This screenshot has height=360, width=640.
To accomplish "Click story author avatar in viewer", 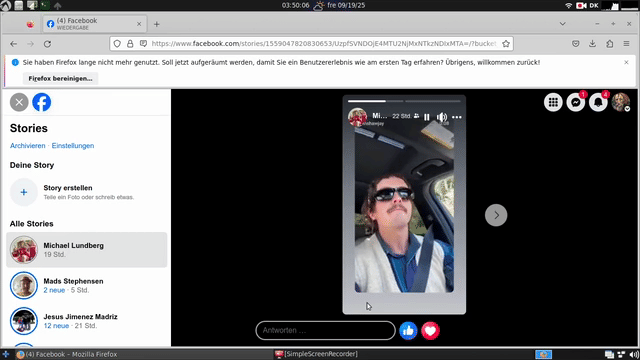I will pyautogui.click(x=357, y=117).
